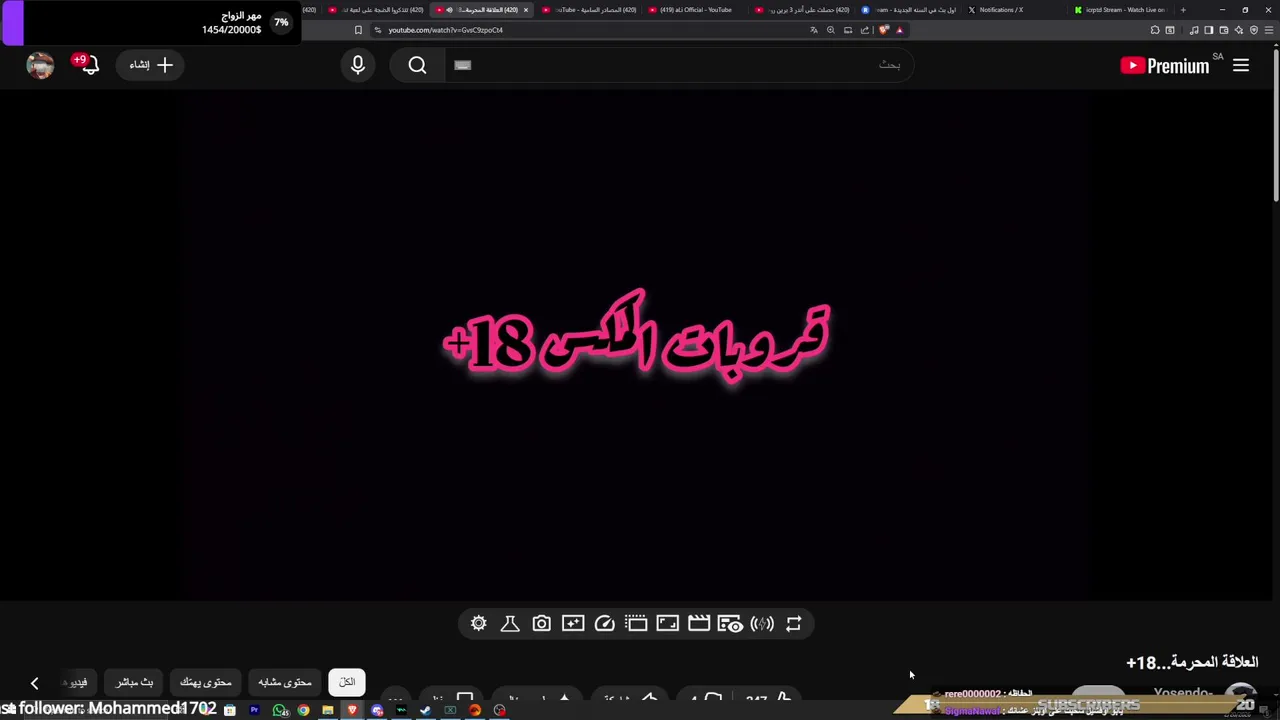Viewport: 1280px width, 720px height.
Task: Open the Brave Shields lion icon
Action: click(883, 30)
